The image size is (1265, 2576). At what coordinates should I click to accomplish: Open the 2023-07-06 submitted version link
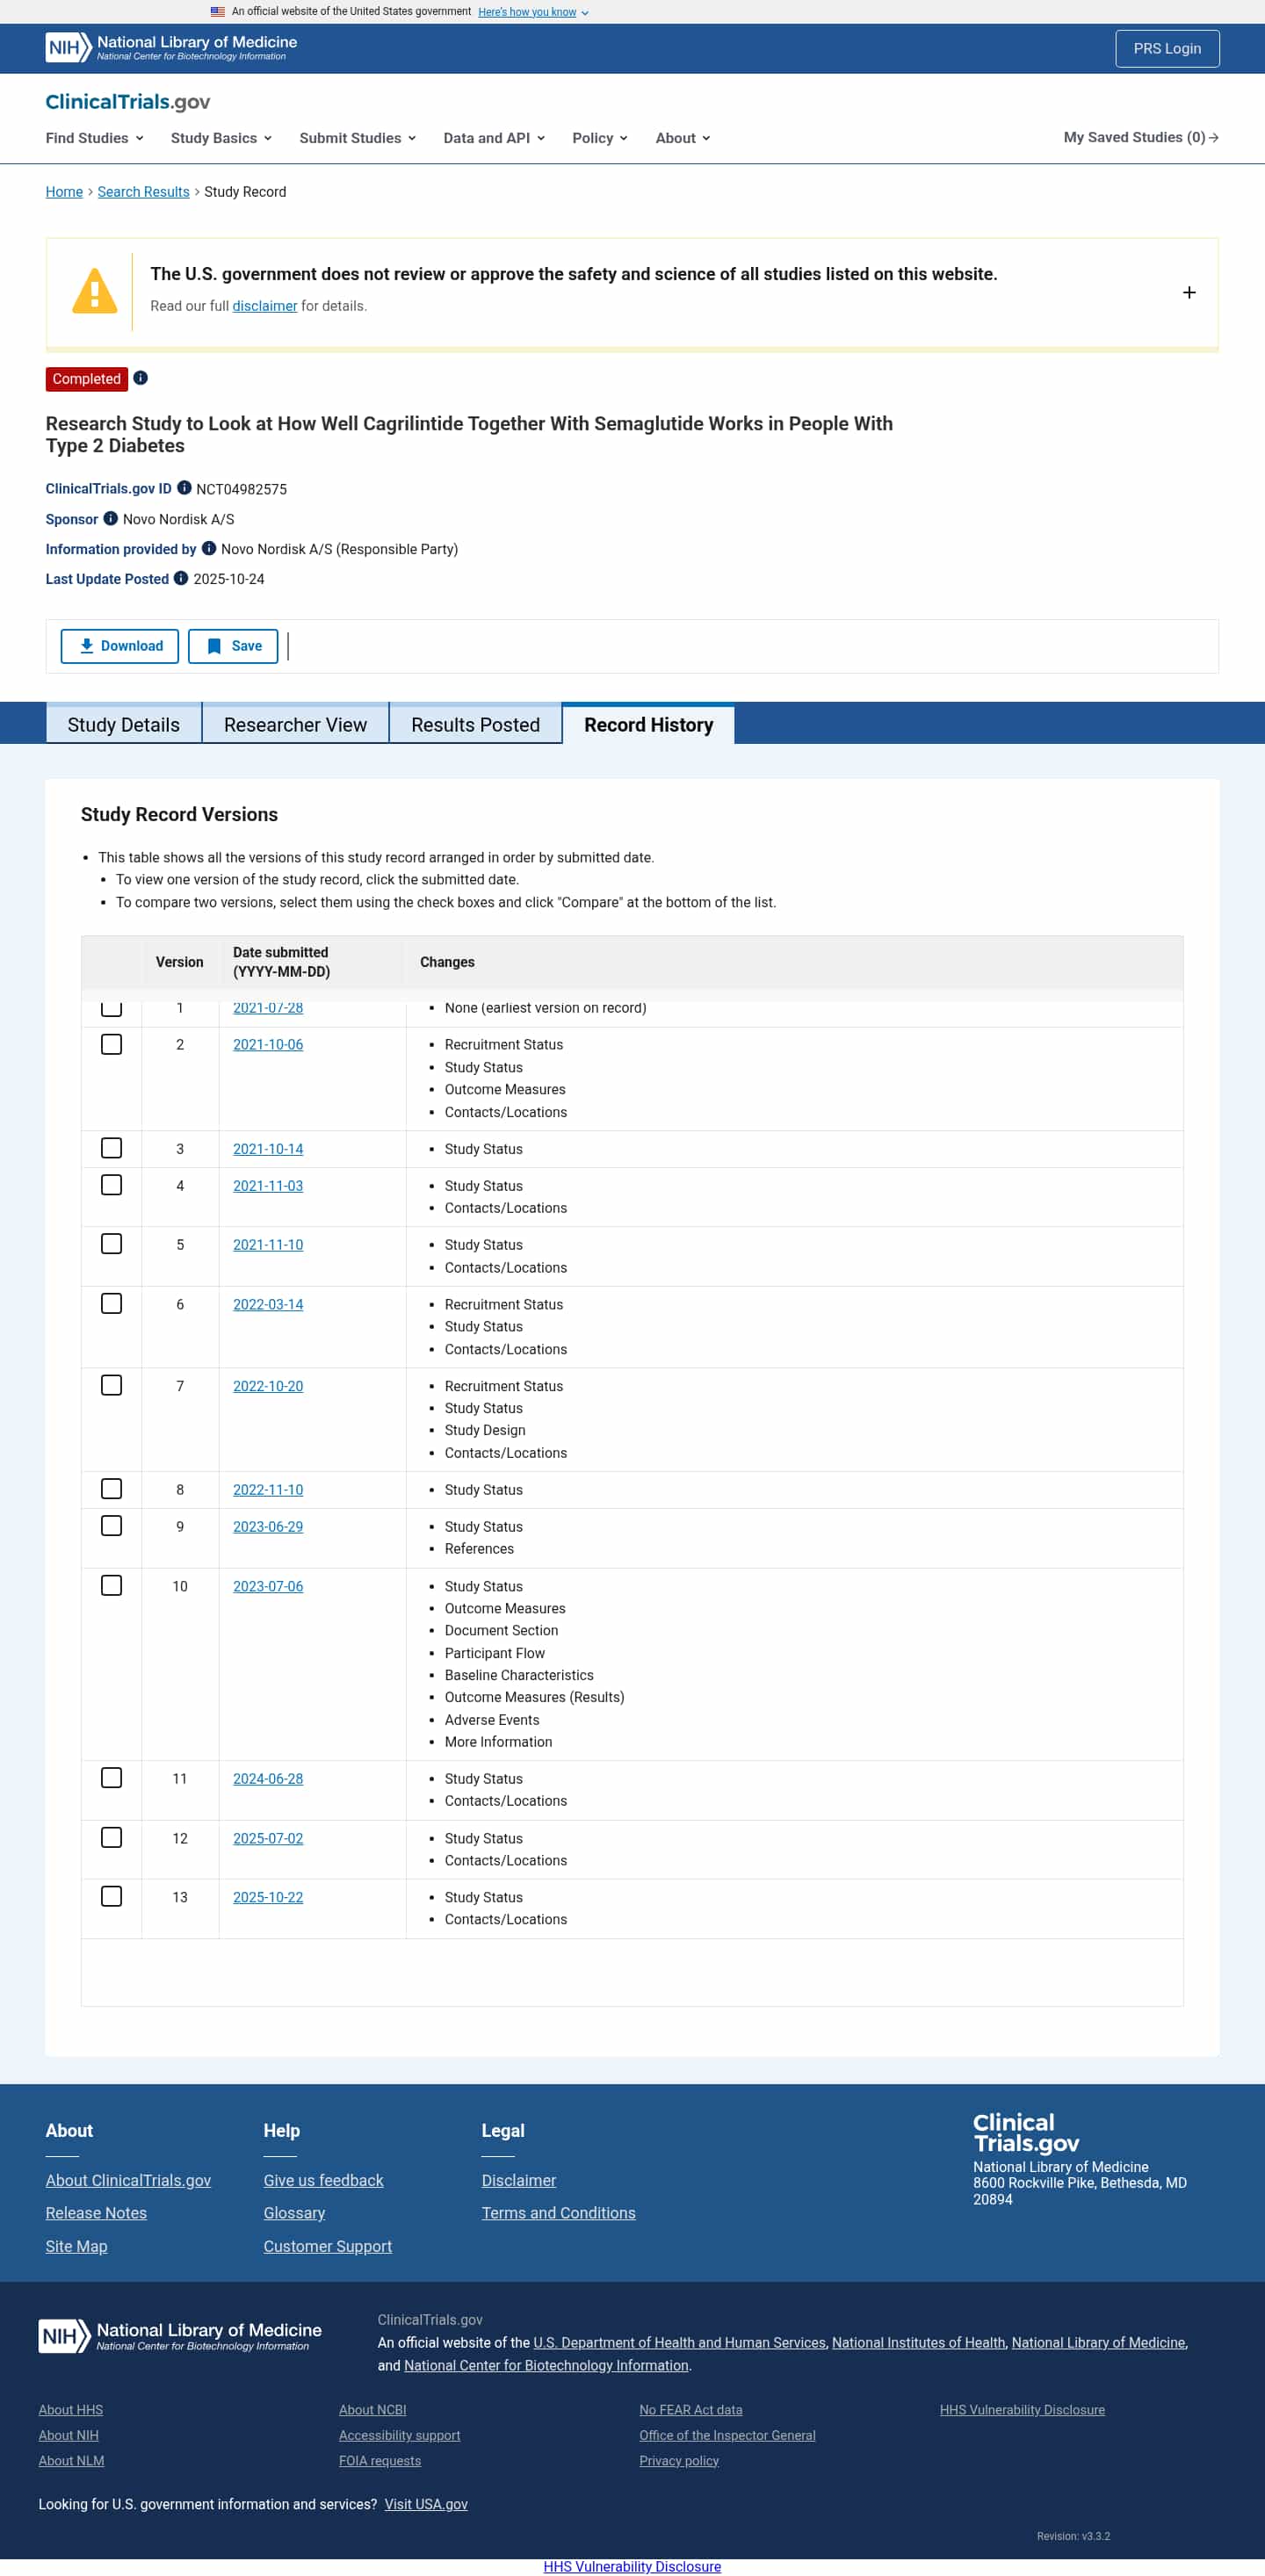(268, 1586)
